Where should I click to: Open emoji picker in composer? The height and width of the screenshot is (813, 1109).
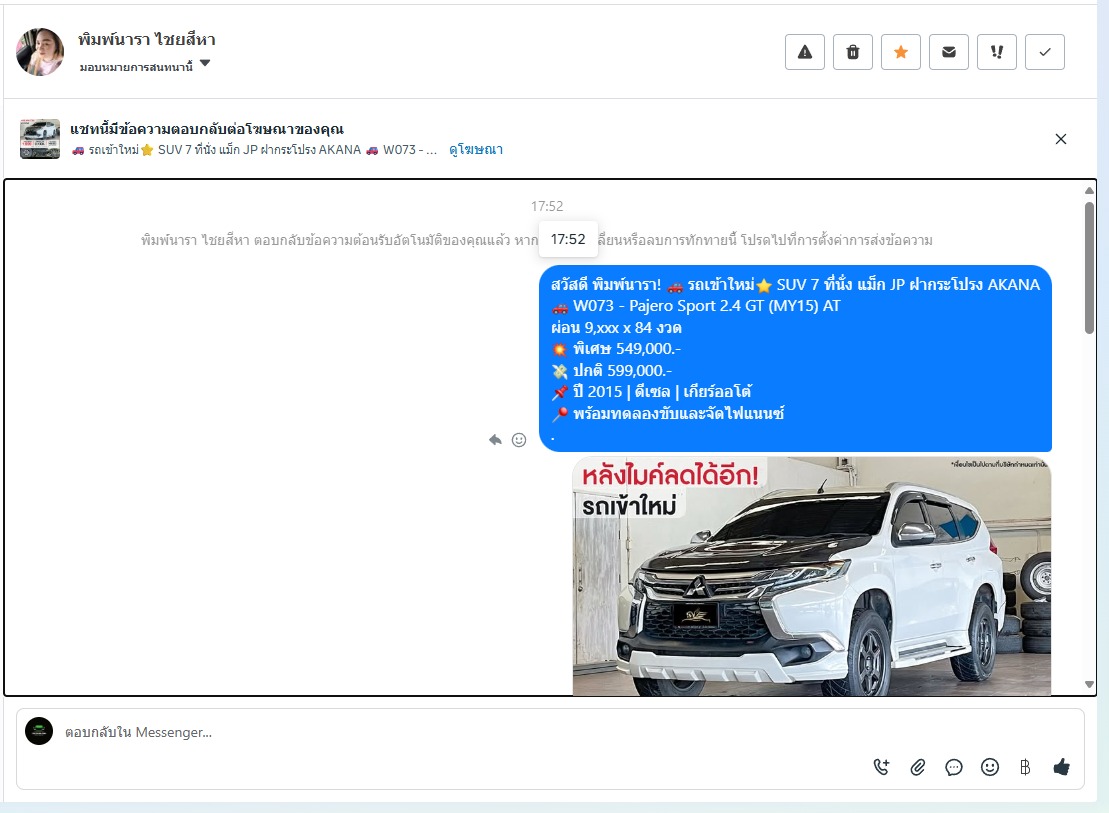pyautogui.click(x=989, y=767)
